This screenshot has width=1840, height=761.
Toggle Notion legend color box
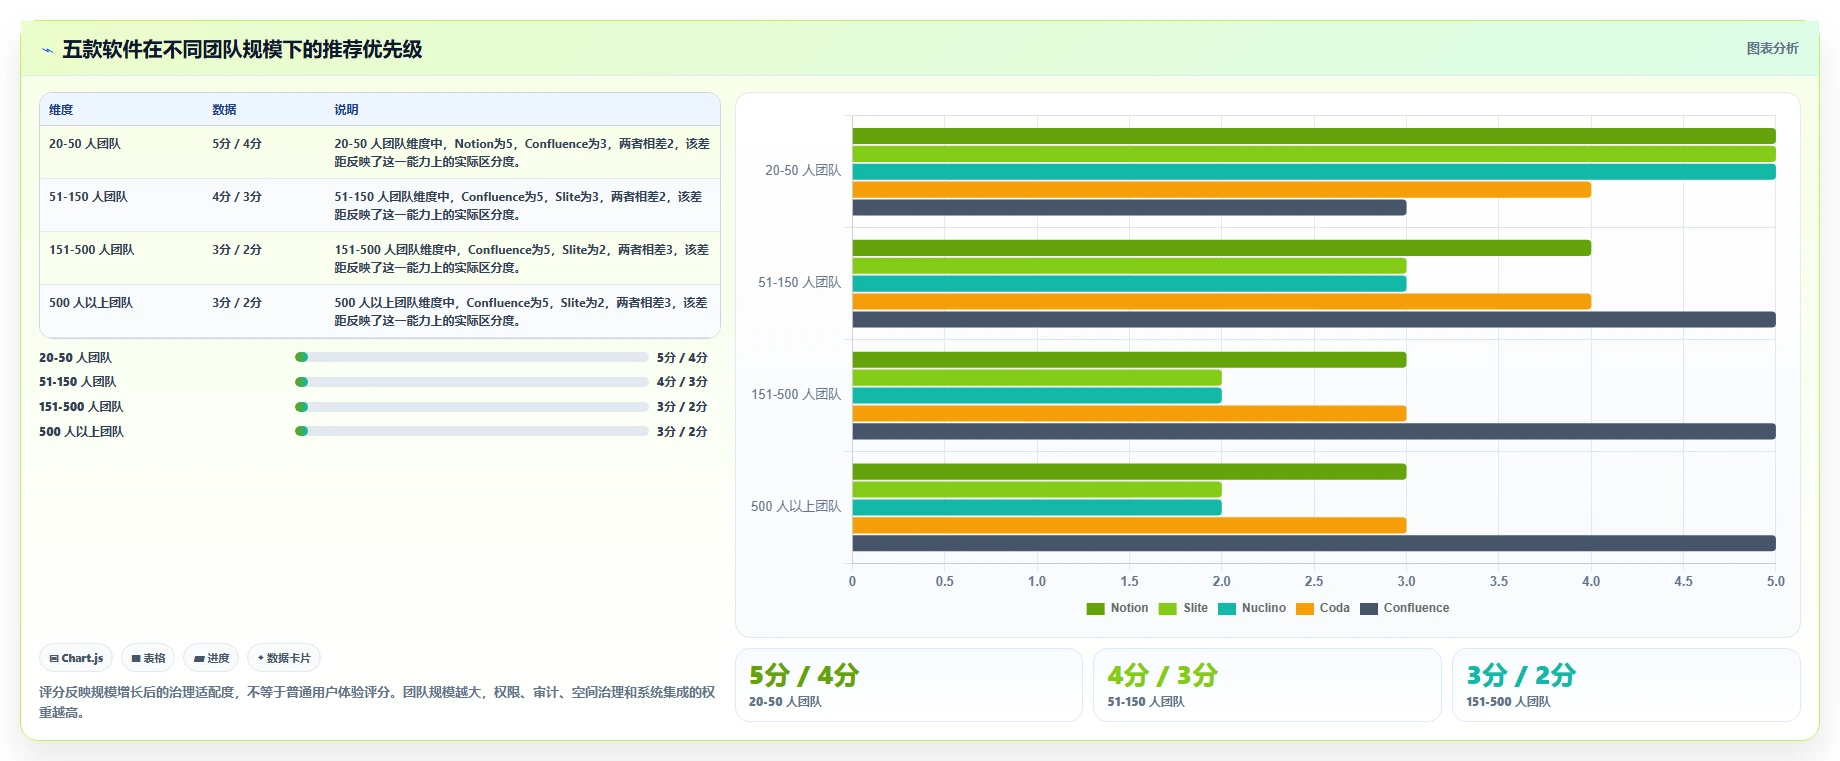[1095, 609]
